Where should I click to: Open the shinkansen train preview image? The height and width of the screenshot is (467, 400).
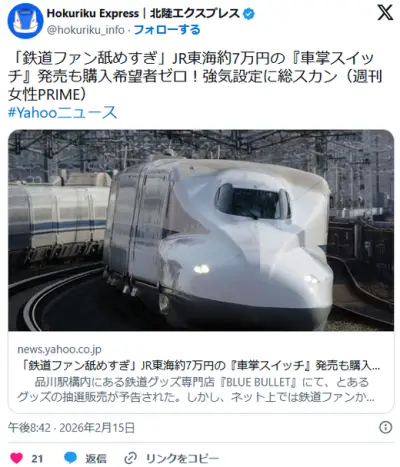(x=201, y=230)
